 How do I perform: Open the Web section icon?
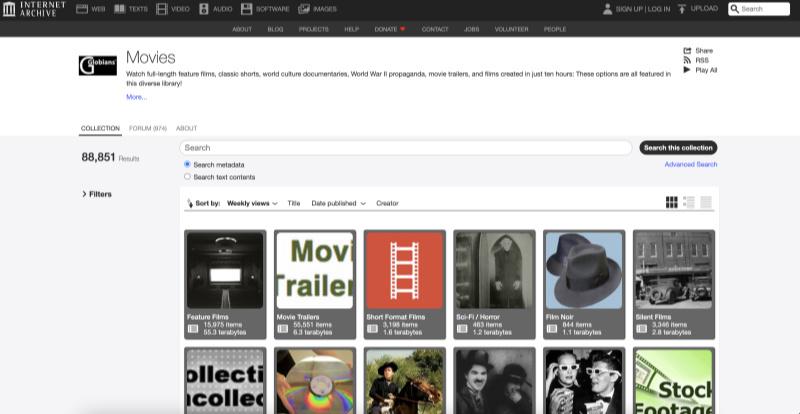pyautogui.click(x=82, y=9)
